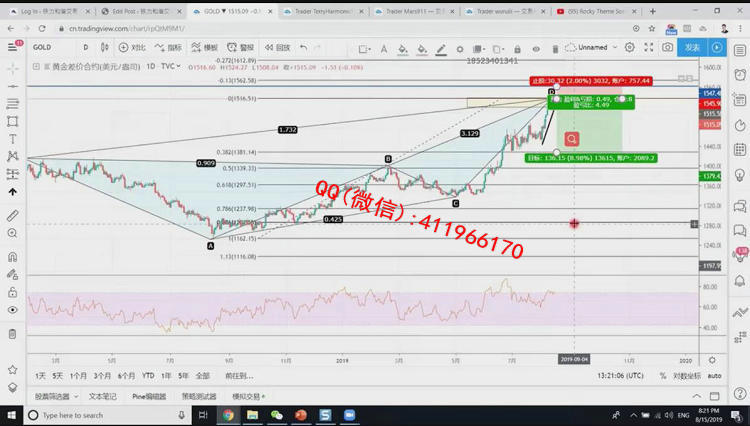
Task: Switch to the Pine编辑器 tab
Action: [x=149, y=396]
